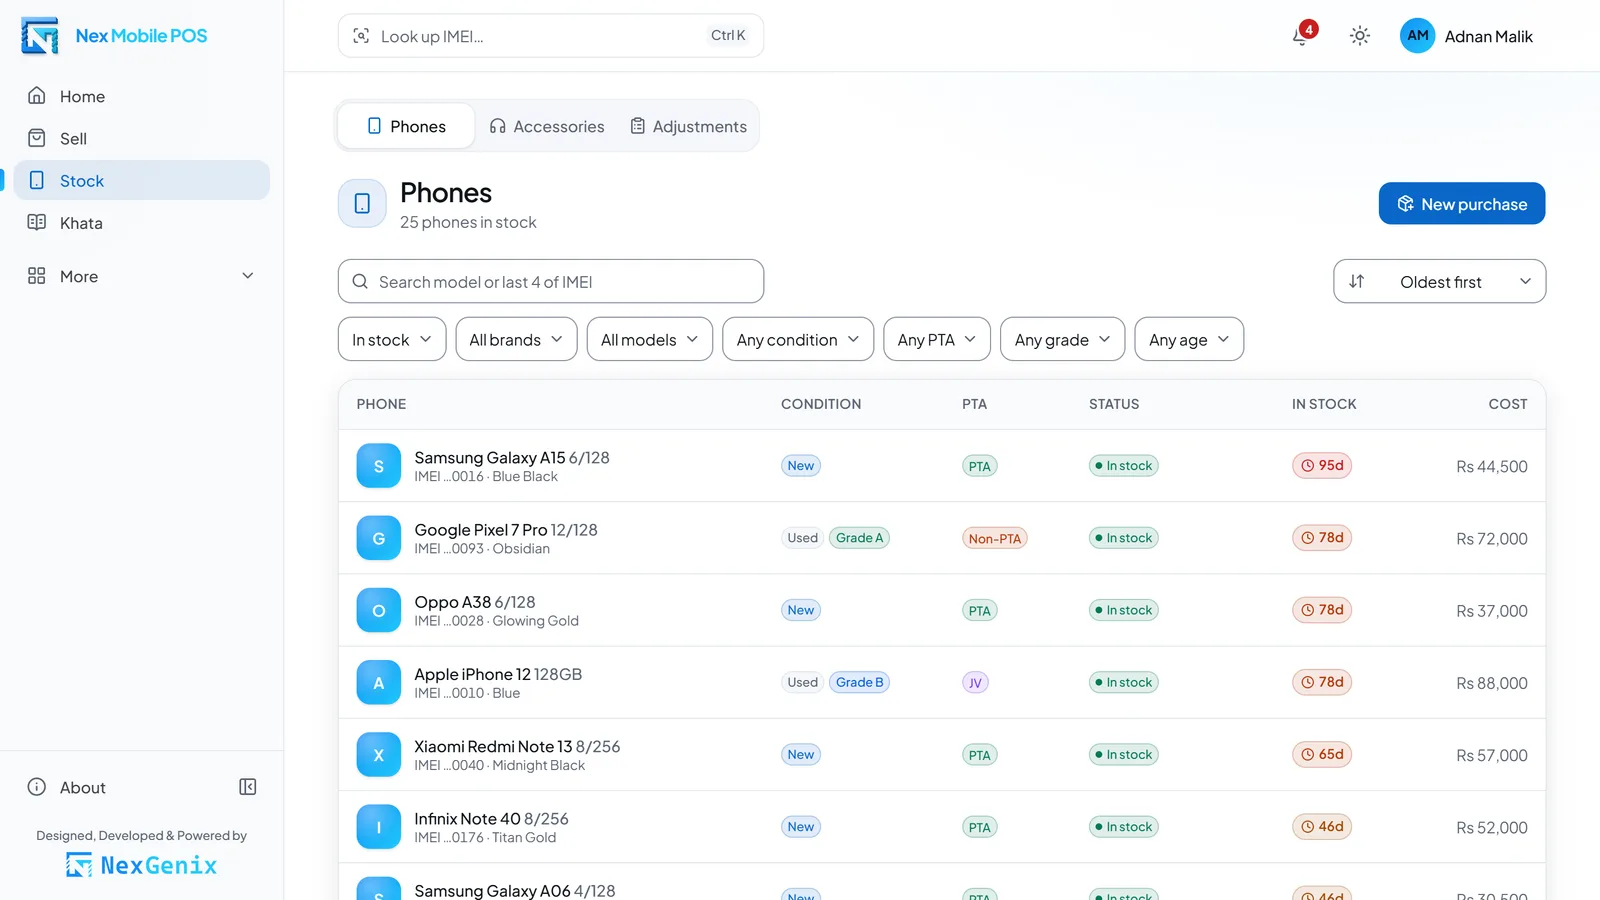Image resolution: width=1600 pixels, height=900 pixels.
Task: Click Grade B badge on iPhone 12 row
Action: coord(860,682)
